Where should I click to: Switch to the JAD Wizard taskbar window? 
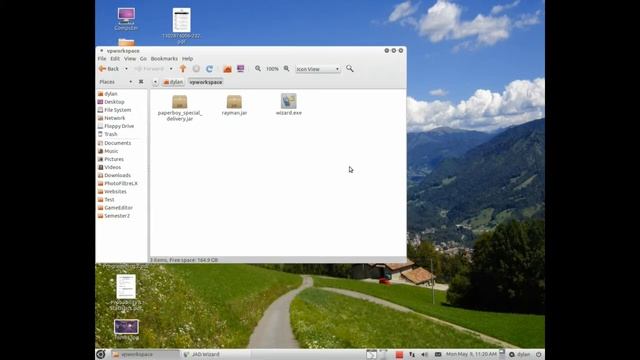215,354
